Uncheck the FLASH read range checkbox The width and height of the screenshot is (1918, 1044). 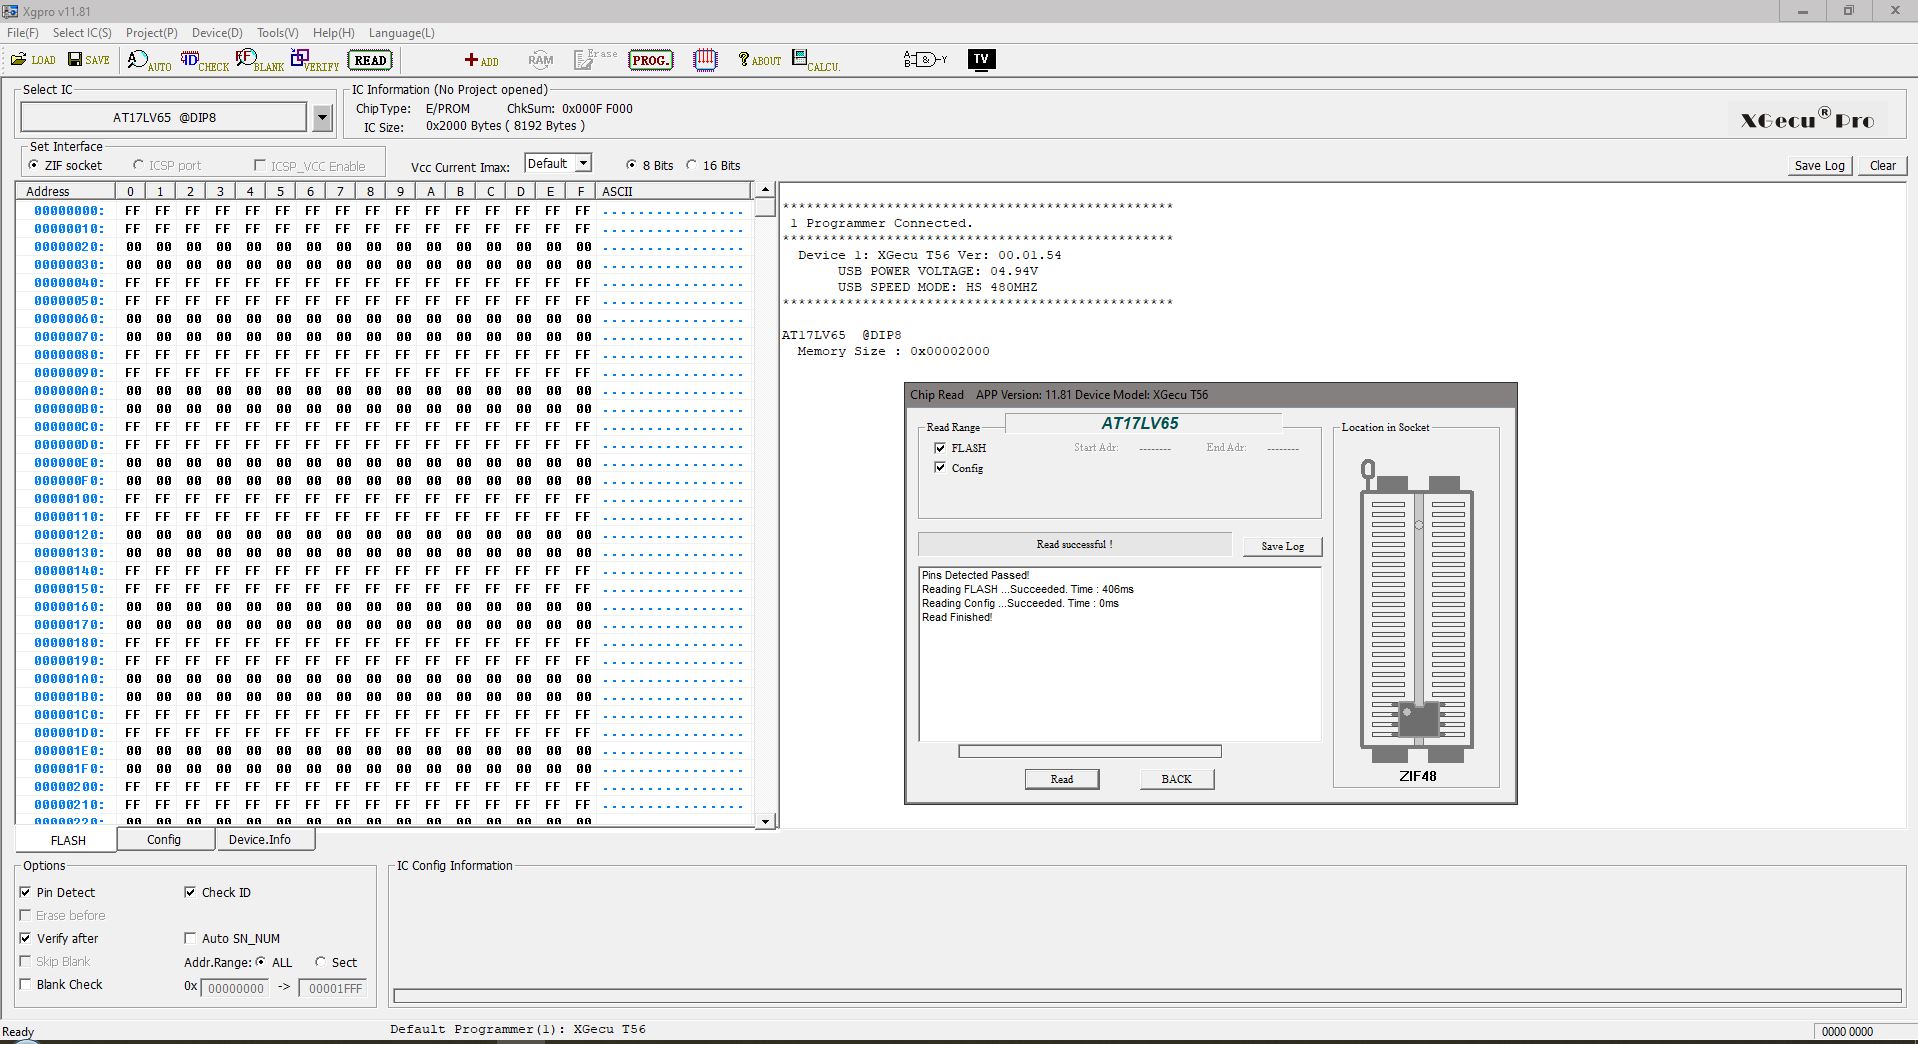pos(940,448)
